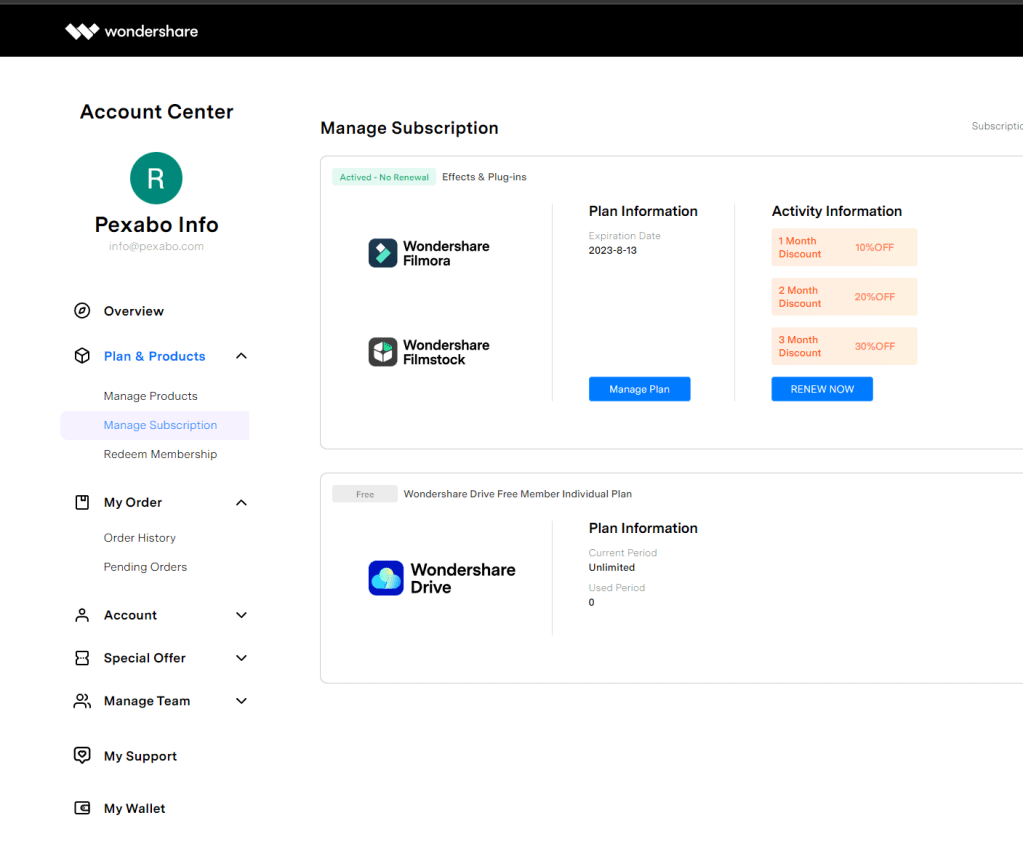
Task: Open the Manage Team menu label
Action: point(147,701)
